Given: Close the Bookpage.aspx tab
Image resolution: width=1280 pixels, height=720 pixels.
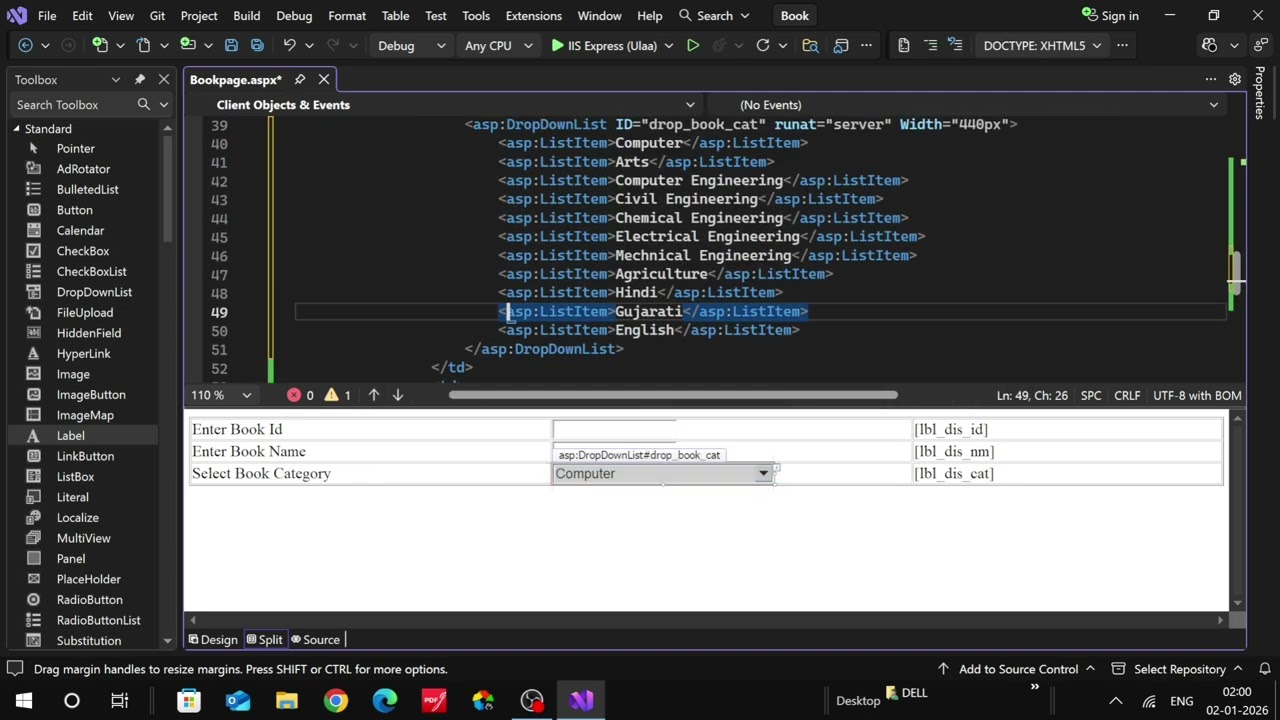Looking at the screenshot, I should 324,79.
